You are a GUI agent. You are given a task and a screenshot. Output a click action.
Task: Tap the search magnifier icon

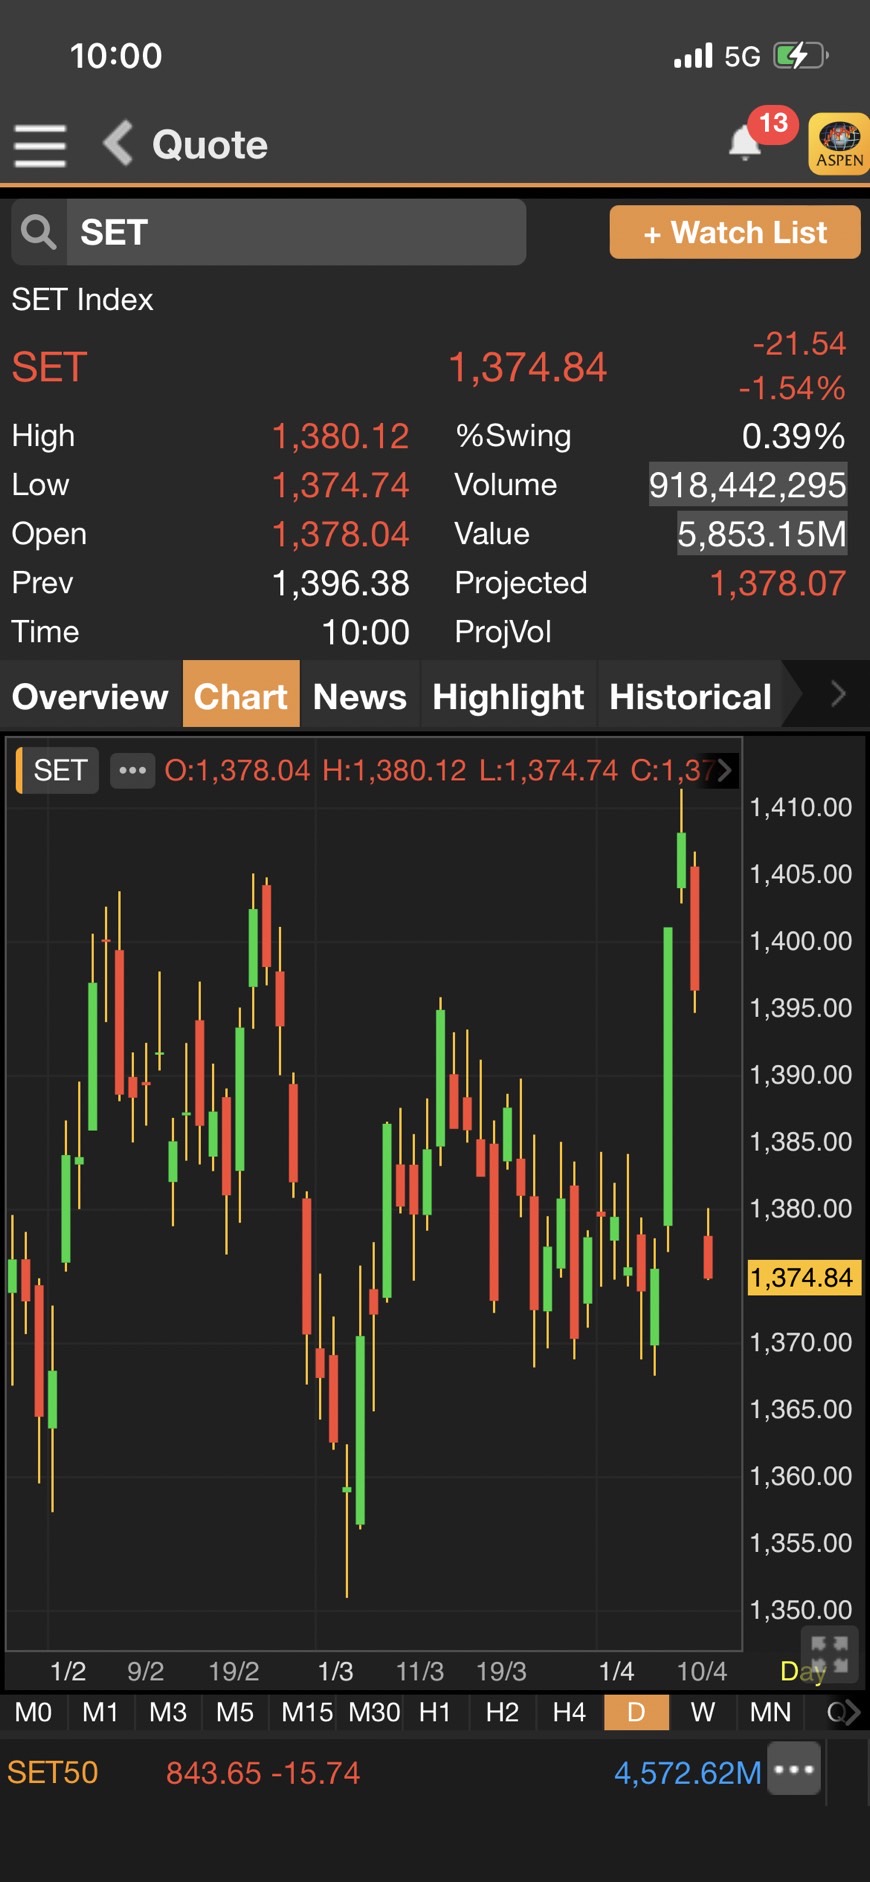[39, 232]
